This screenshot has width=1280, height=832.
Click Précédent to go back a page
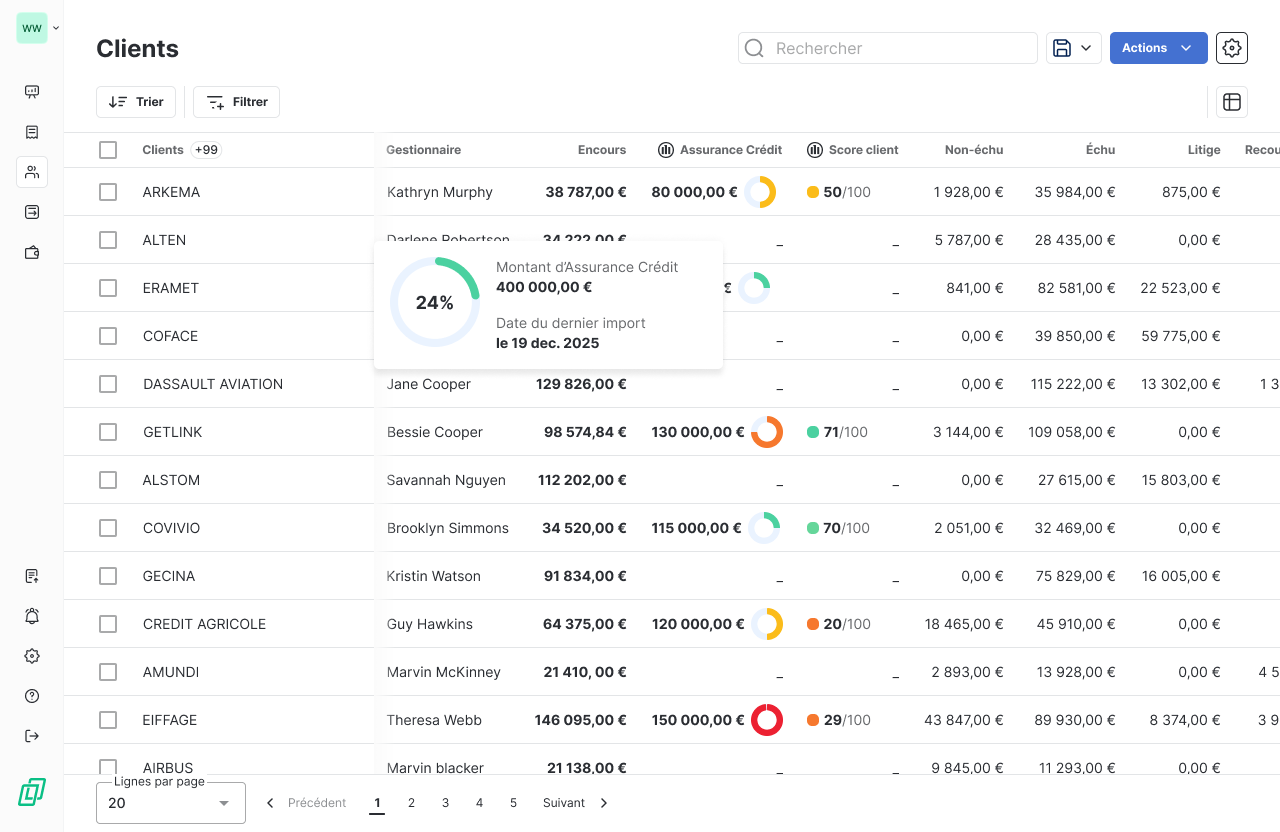coord(306,803)
